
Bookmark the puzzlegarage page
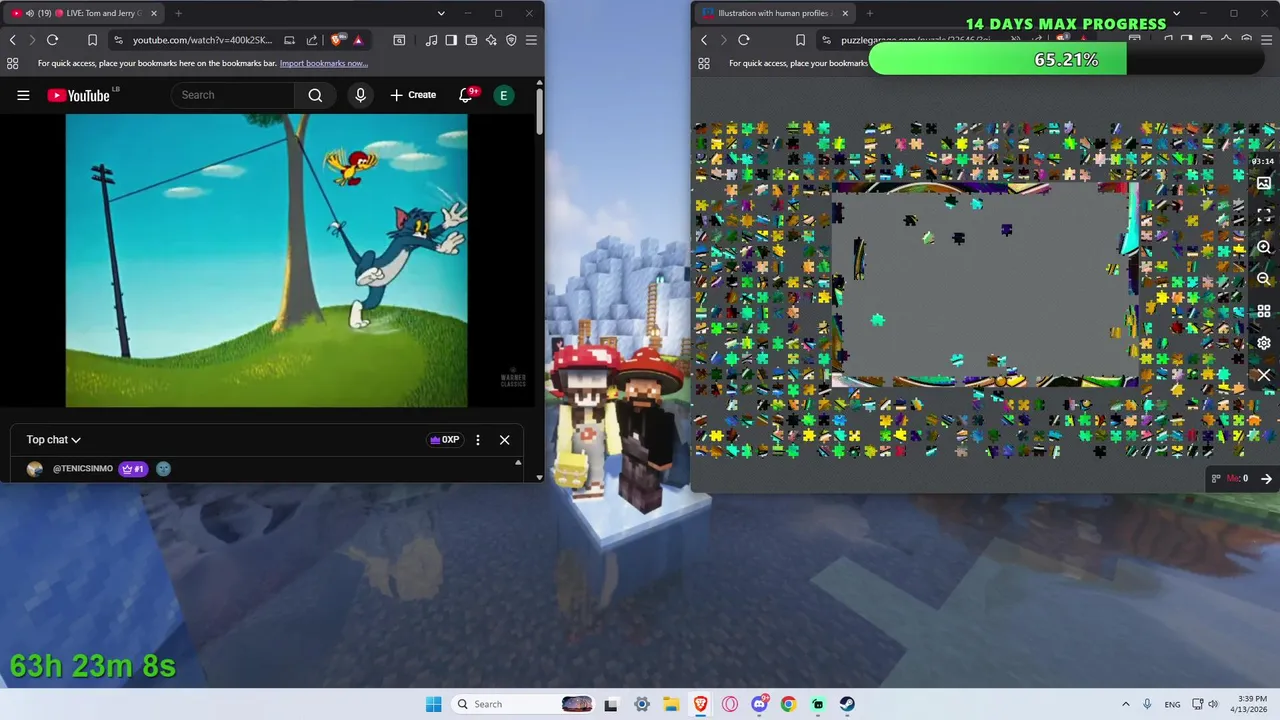[800, 40]
